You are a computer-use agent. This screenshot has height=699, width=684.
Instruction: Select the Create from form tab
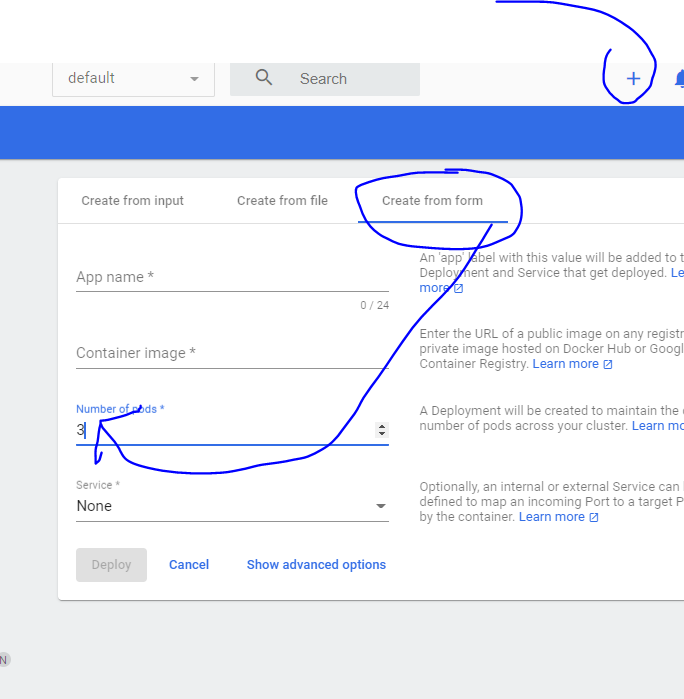(433, 201)
